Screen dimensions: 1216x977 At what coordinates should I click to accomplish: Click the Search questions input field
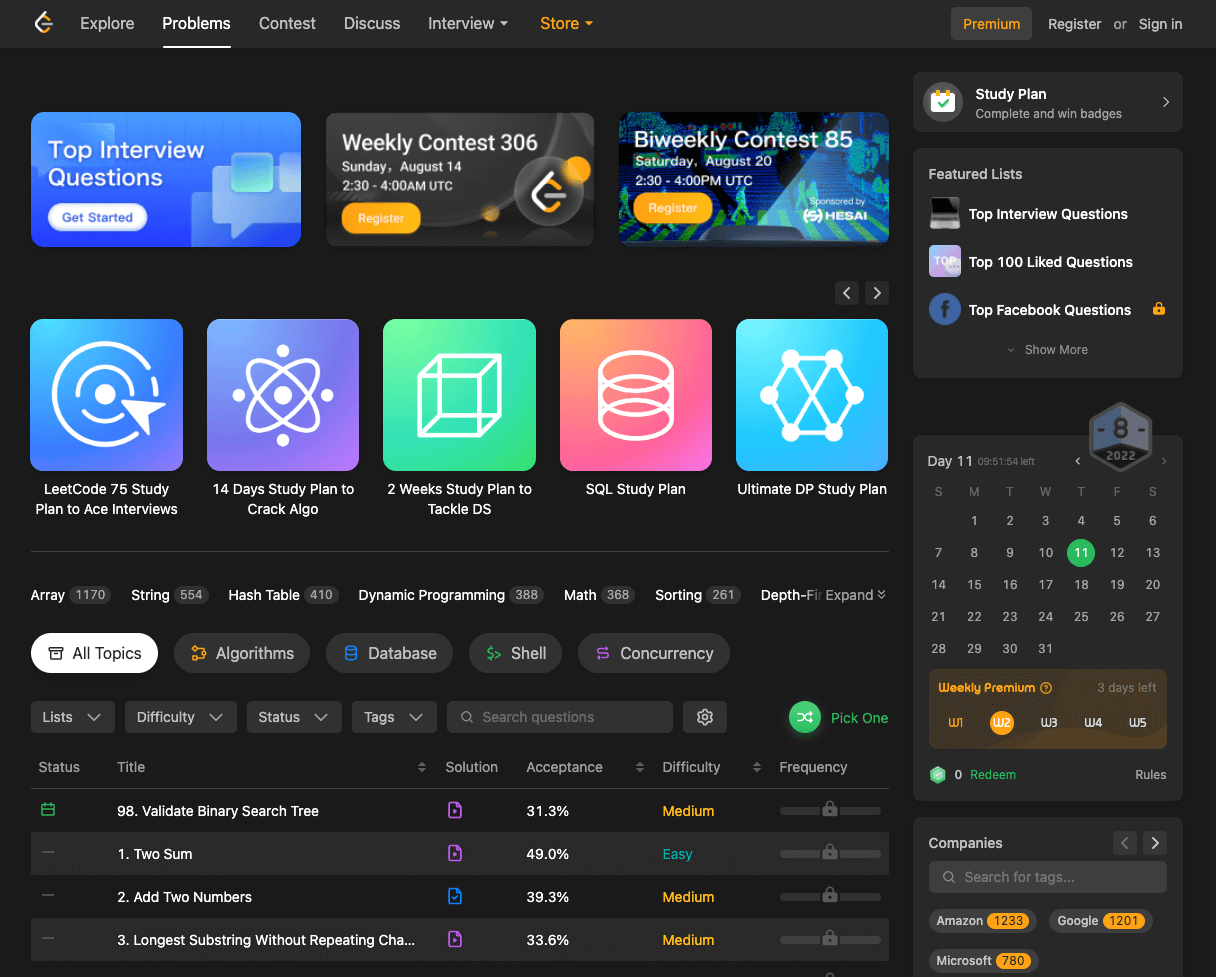[560, 717]
